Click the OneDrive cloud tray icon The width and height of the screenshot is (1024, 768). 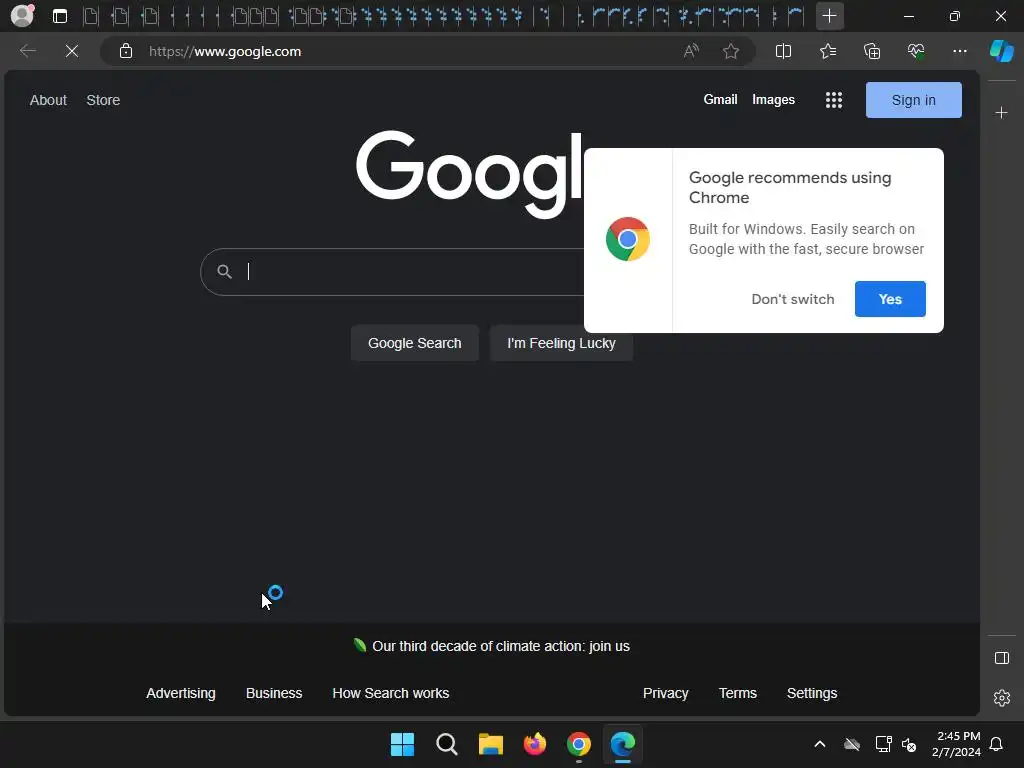click(852, 744)
